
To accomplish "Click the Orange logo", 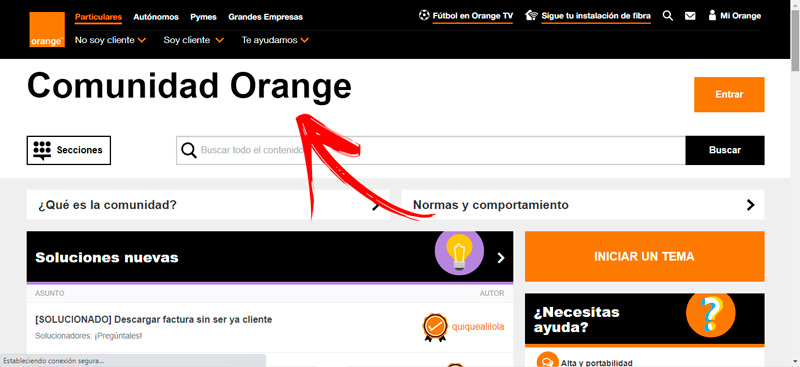I will click(47, 30).
